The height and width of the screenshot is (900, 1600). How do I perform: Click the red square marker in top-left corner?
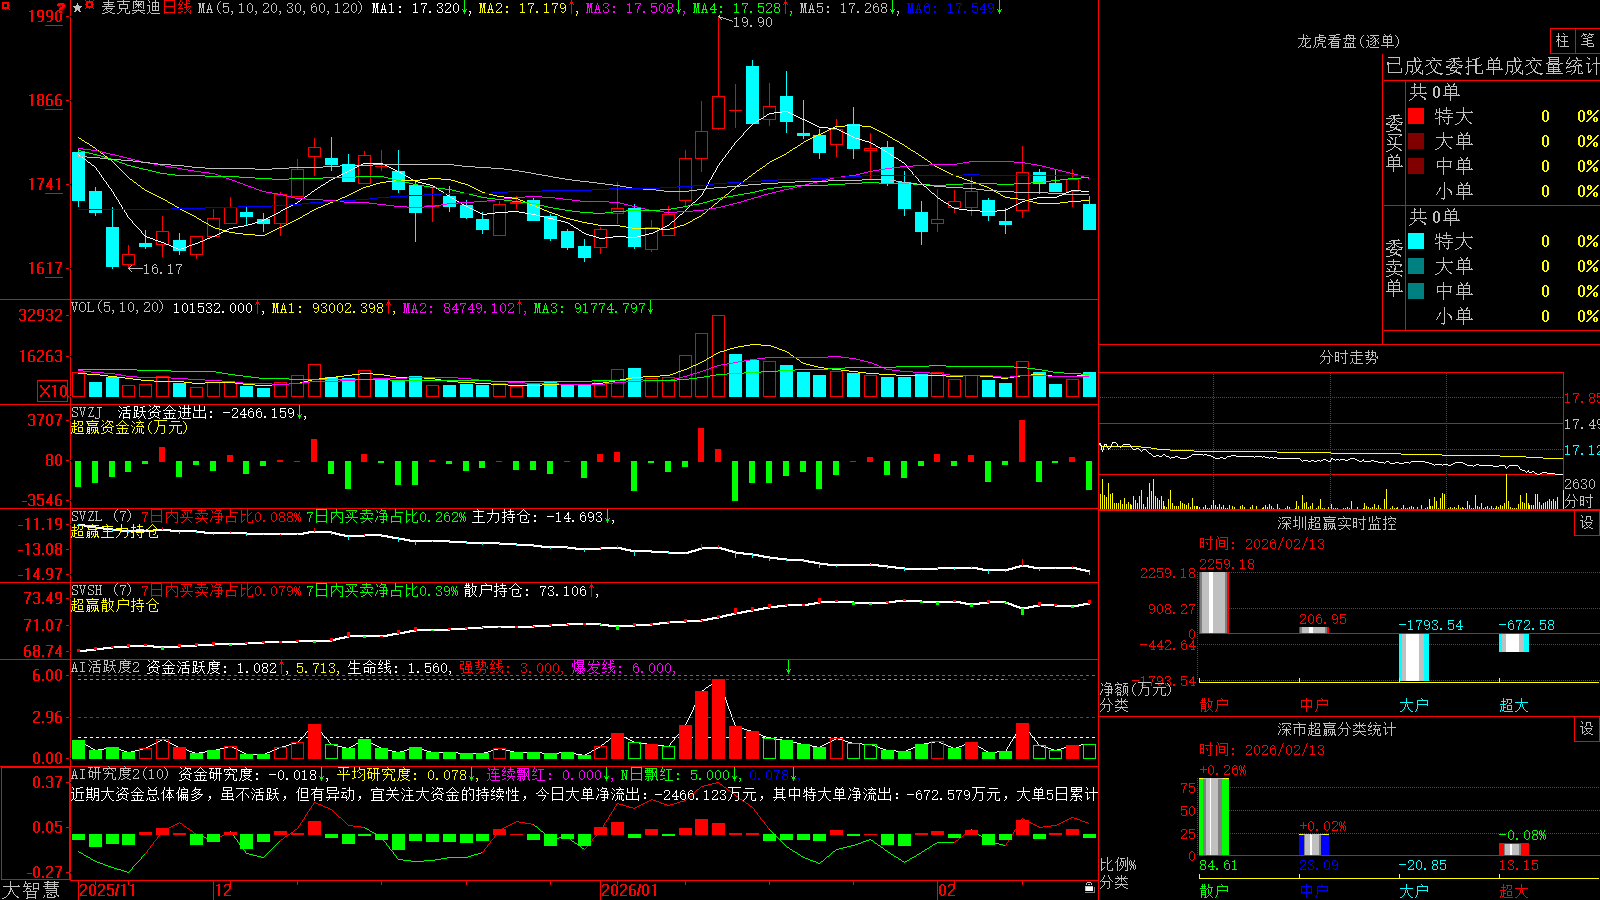6,6
